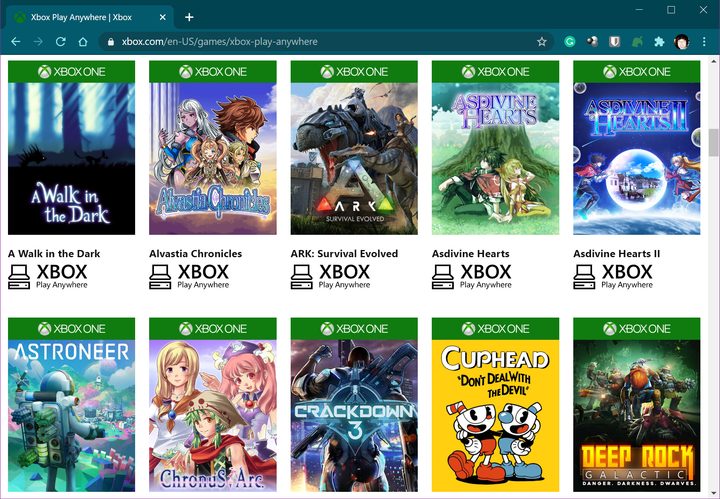
Task: Open A Walk in the Dark cover art
Action: [x=72, y=159]
